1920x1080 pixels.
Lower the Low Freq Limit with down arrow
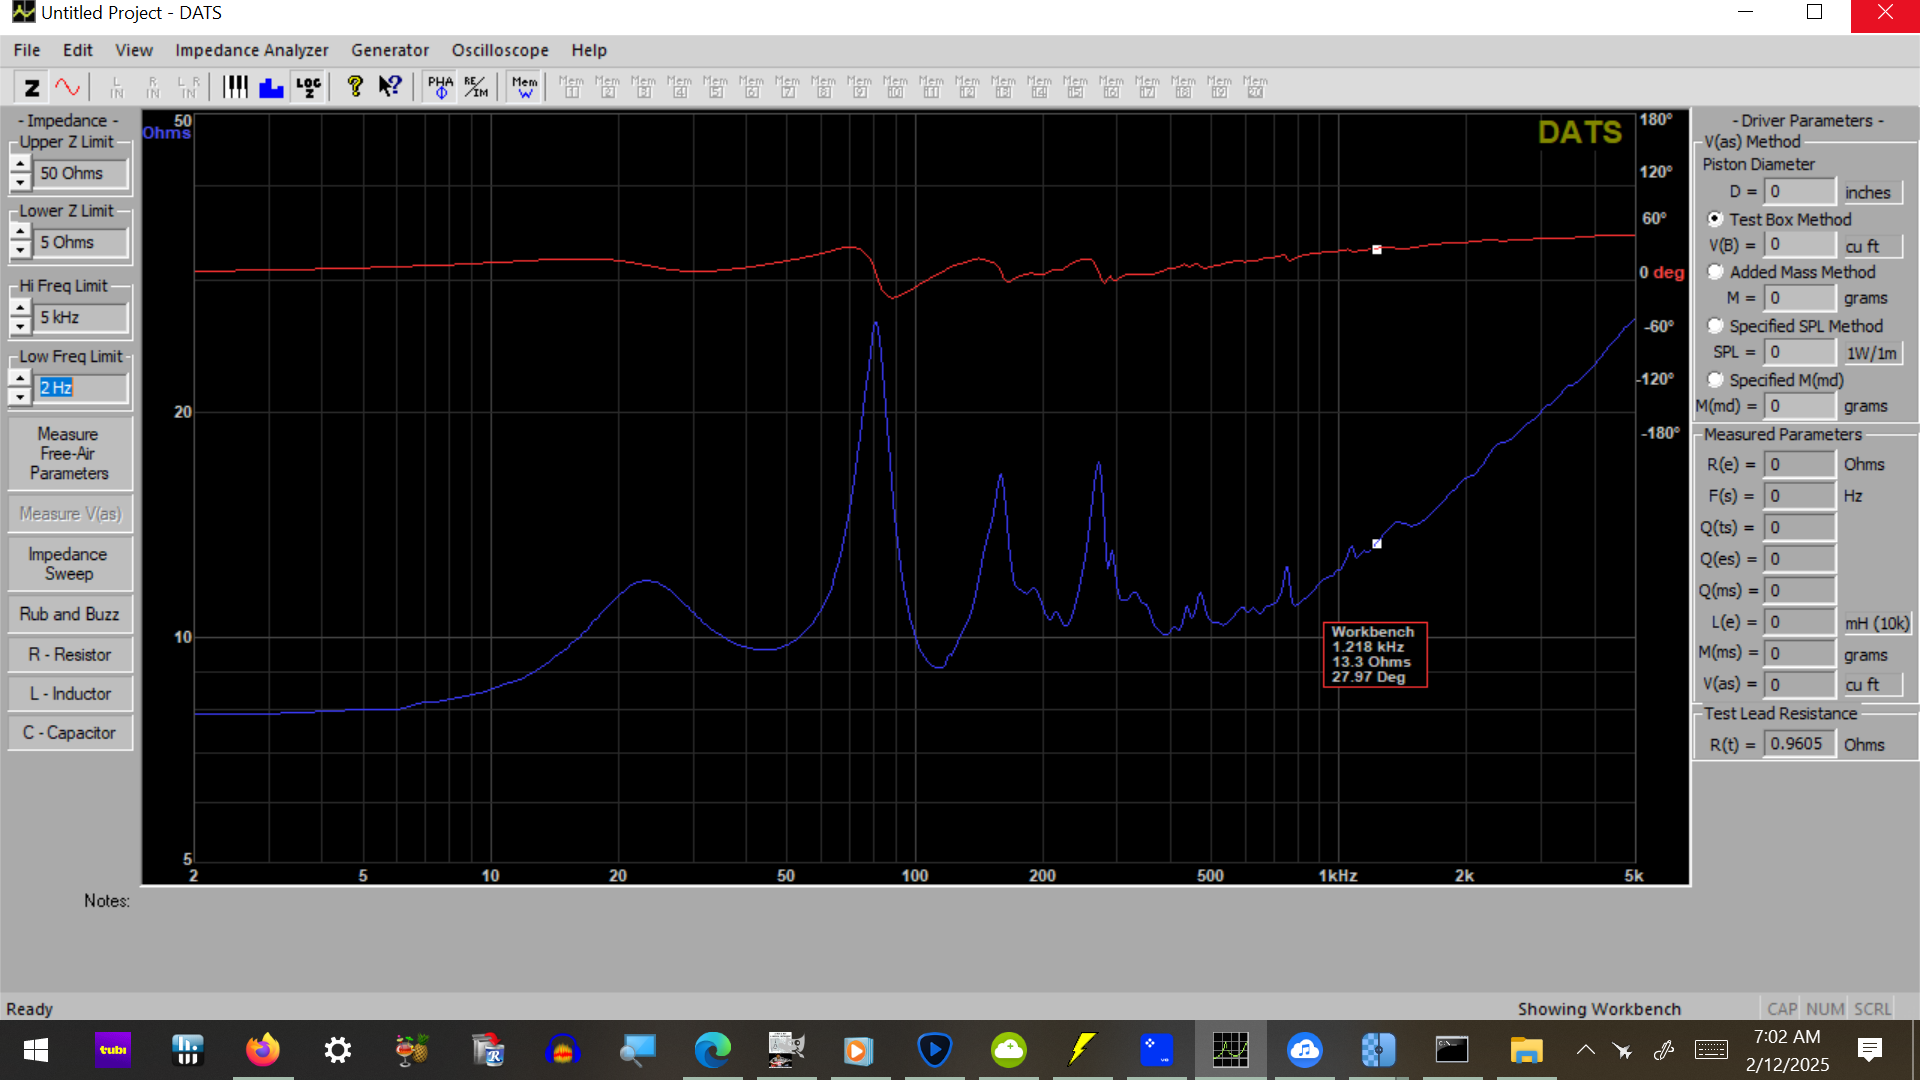tap(20, 396)
